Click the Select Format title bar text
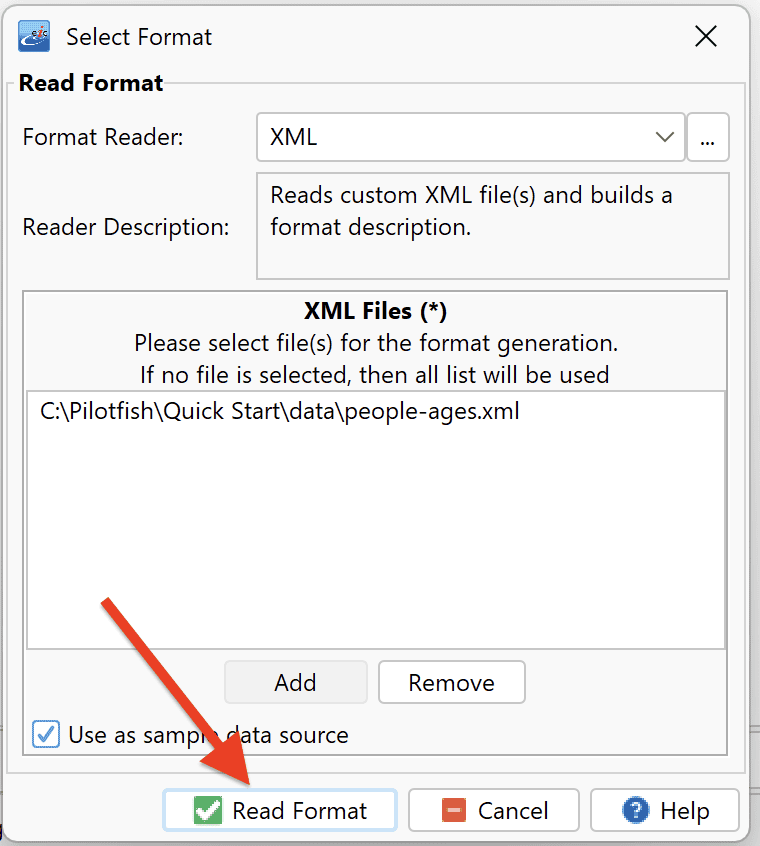760x846 pixels. click(x=139, y=37)
